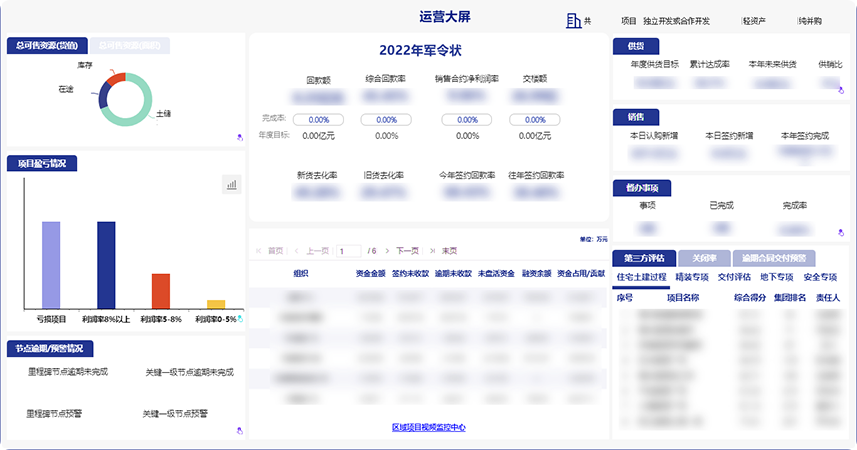Click drill-down icon in 总可售资源 donut panel

tap(239, 138)
